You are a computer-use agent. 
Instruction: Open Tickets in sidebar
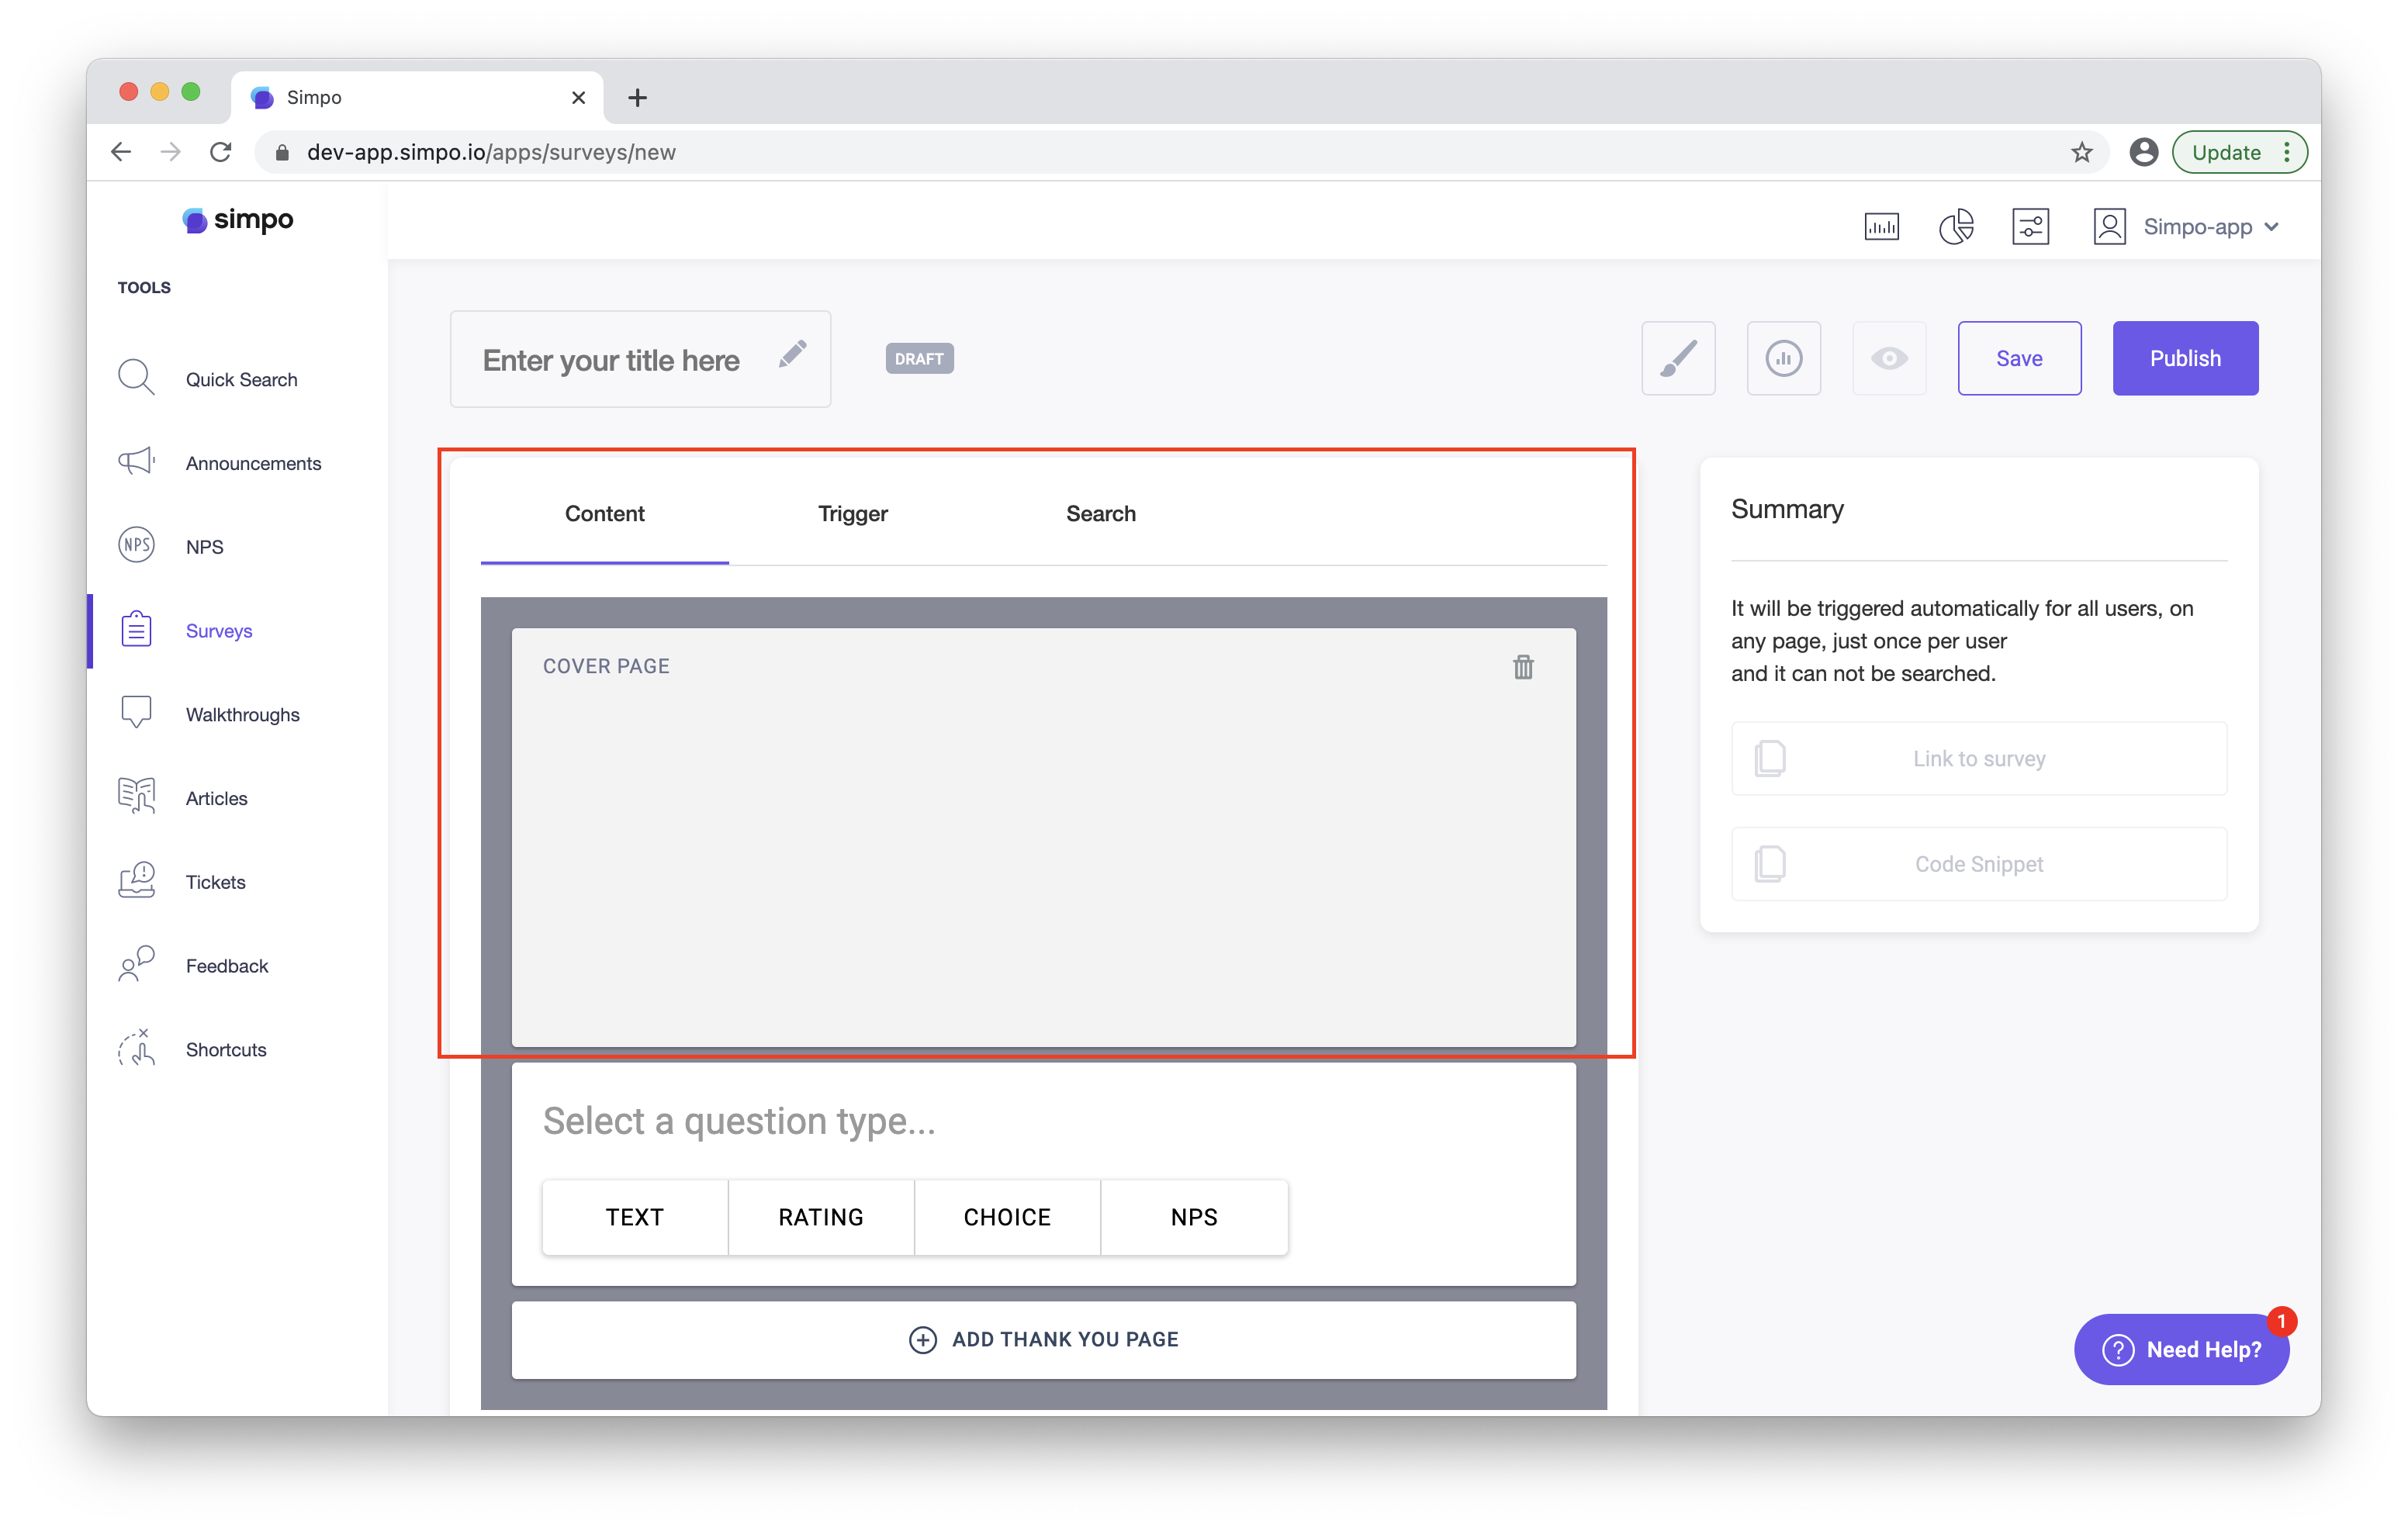click(215, 882)
